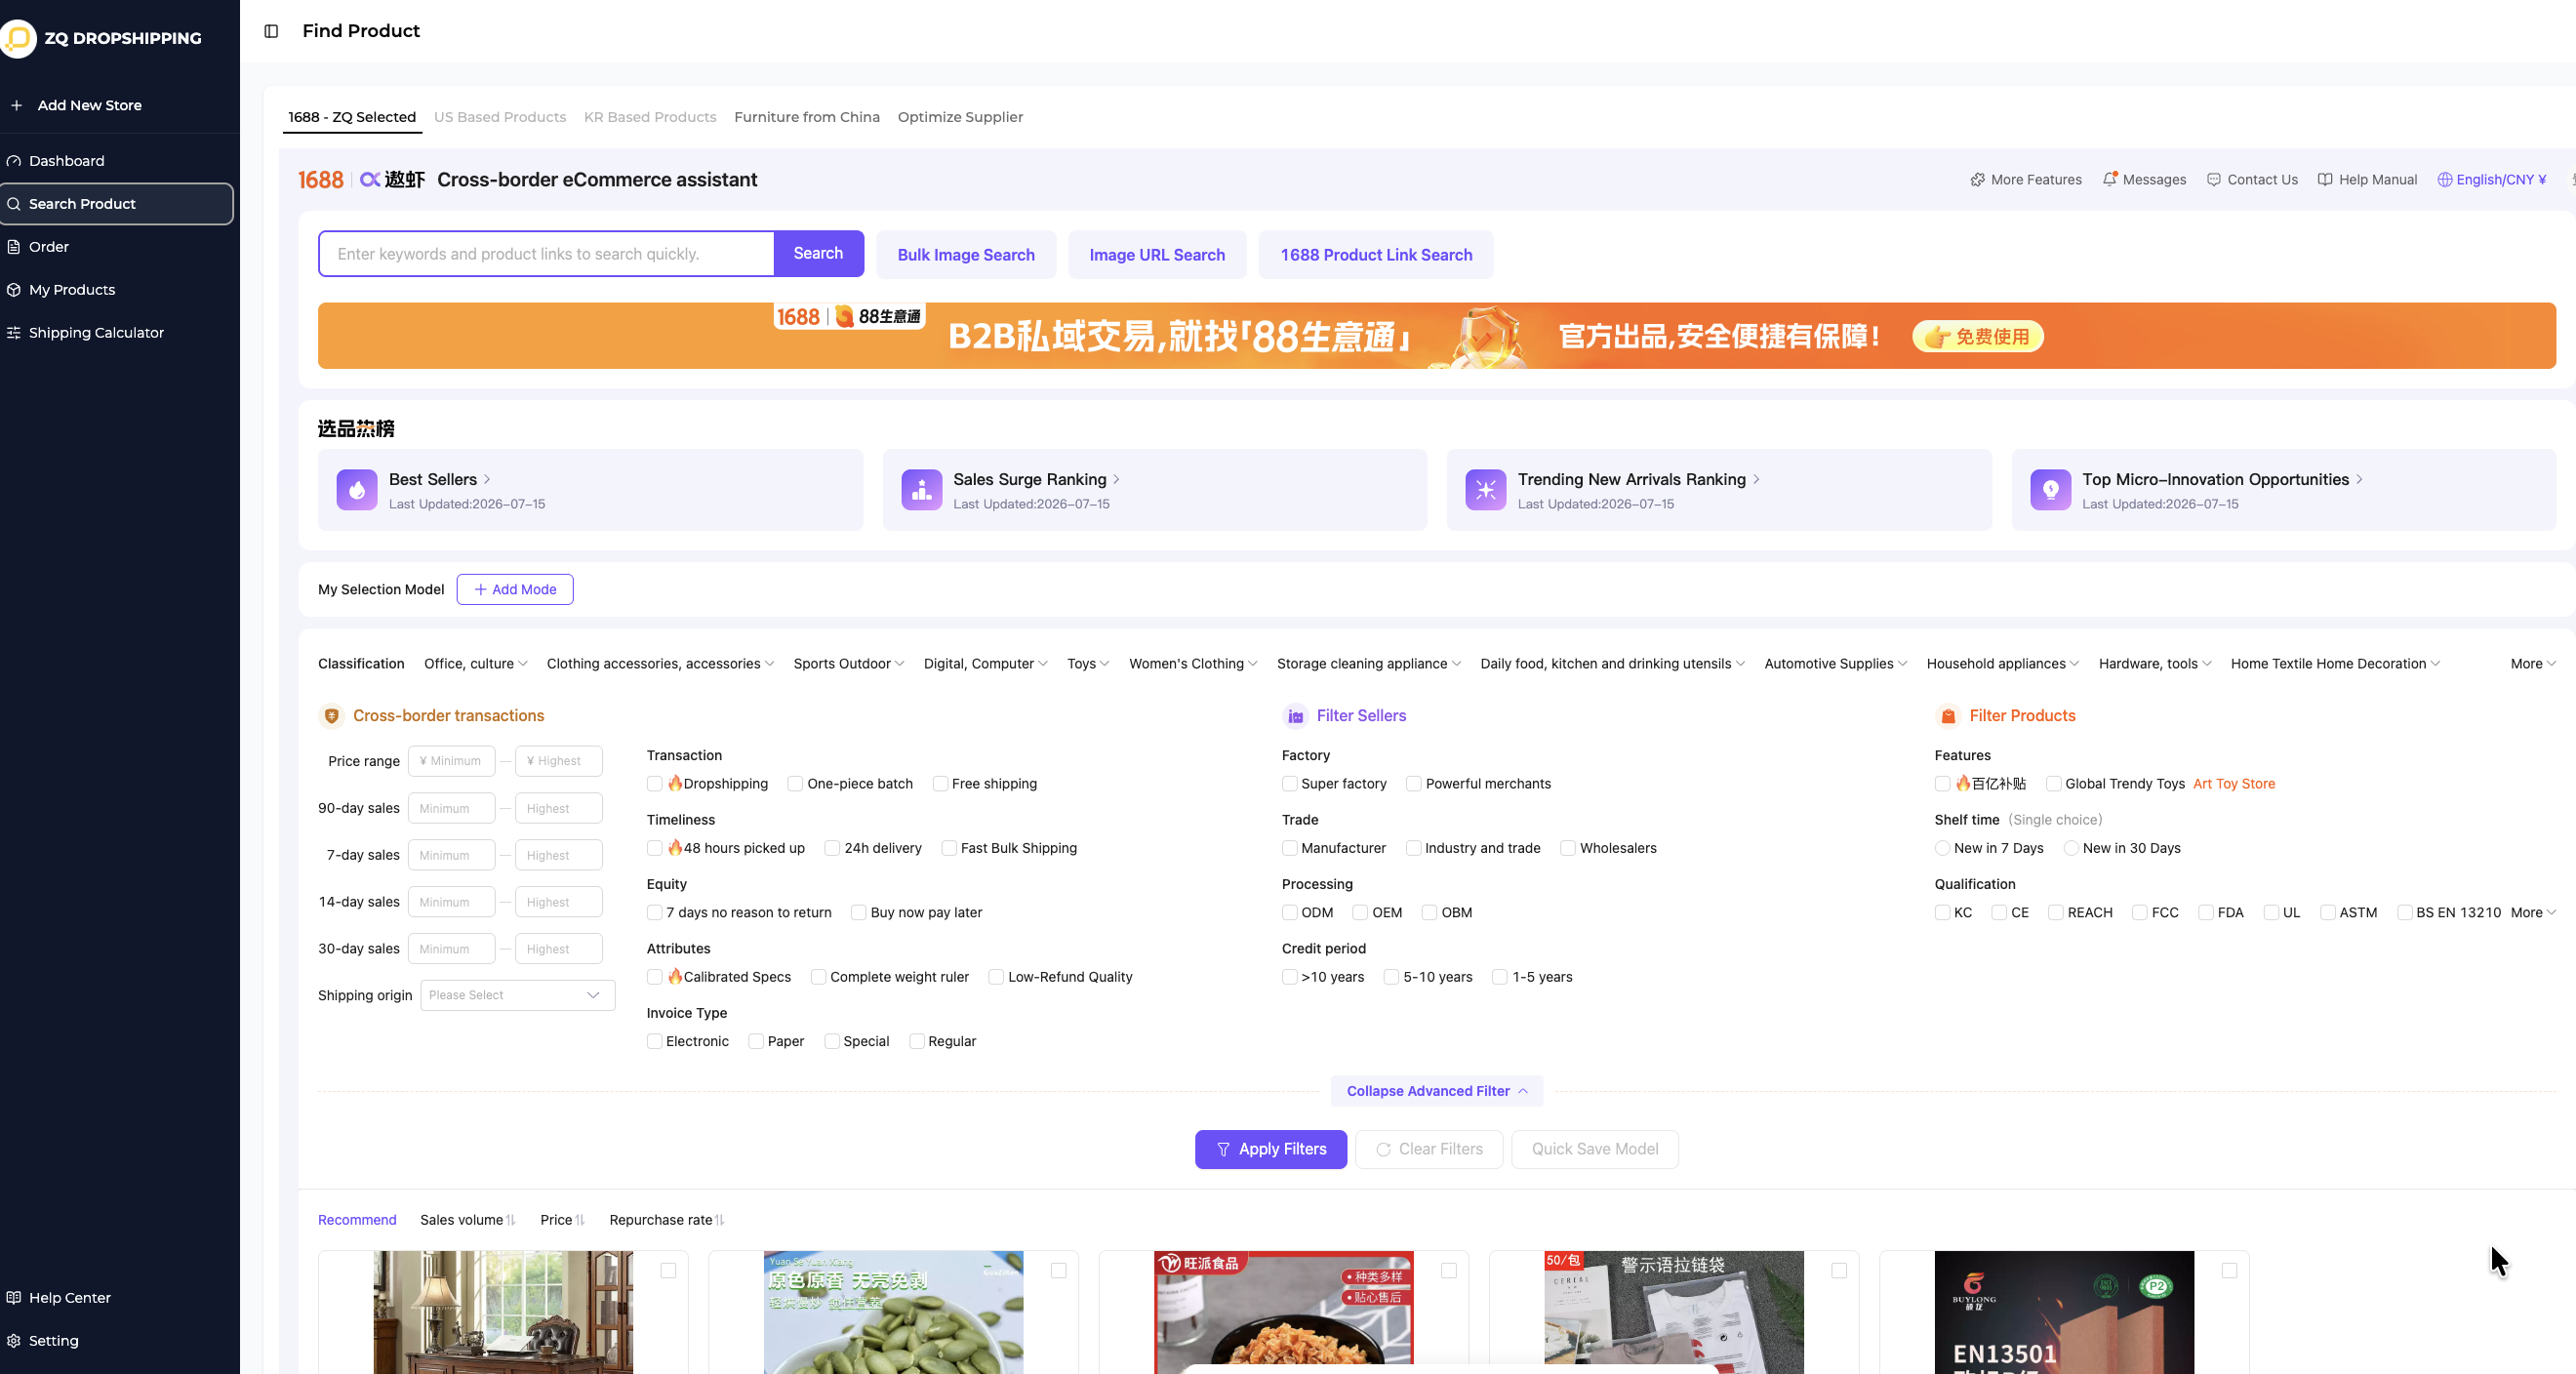Image resolution: width=2576 pixels, height=1374 pixels.
Task: Click the Shipping Calculator icon
Action: pyautogui.click(x=14, y=333)
